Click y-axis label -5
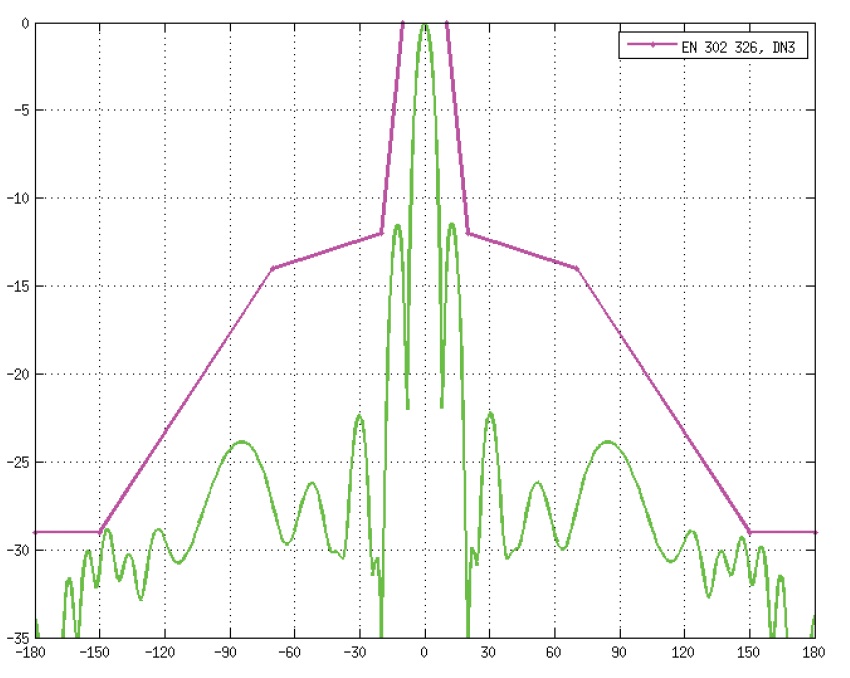 [22, 111]
